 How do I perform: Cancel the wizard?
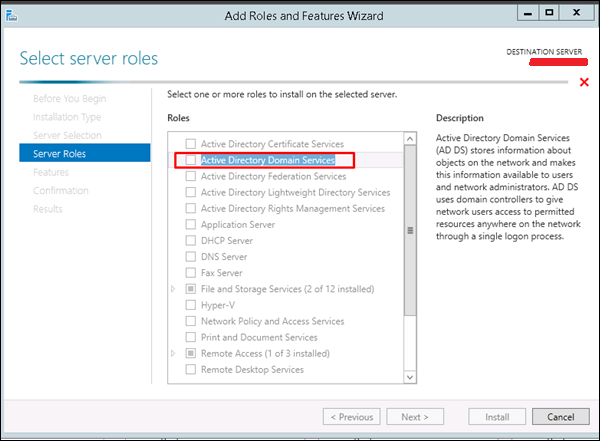561,416
